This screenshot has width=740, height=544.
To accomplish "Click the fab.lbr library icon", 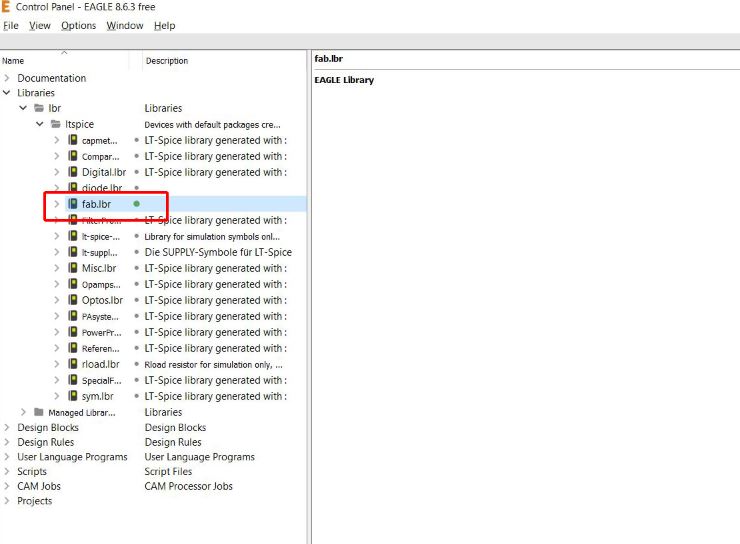I will click(73, 204).
